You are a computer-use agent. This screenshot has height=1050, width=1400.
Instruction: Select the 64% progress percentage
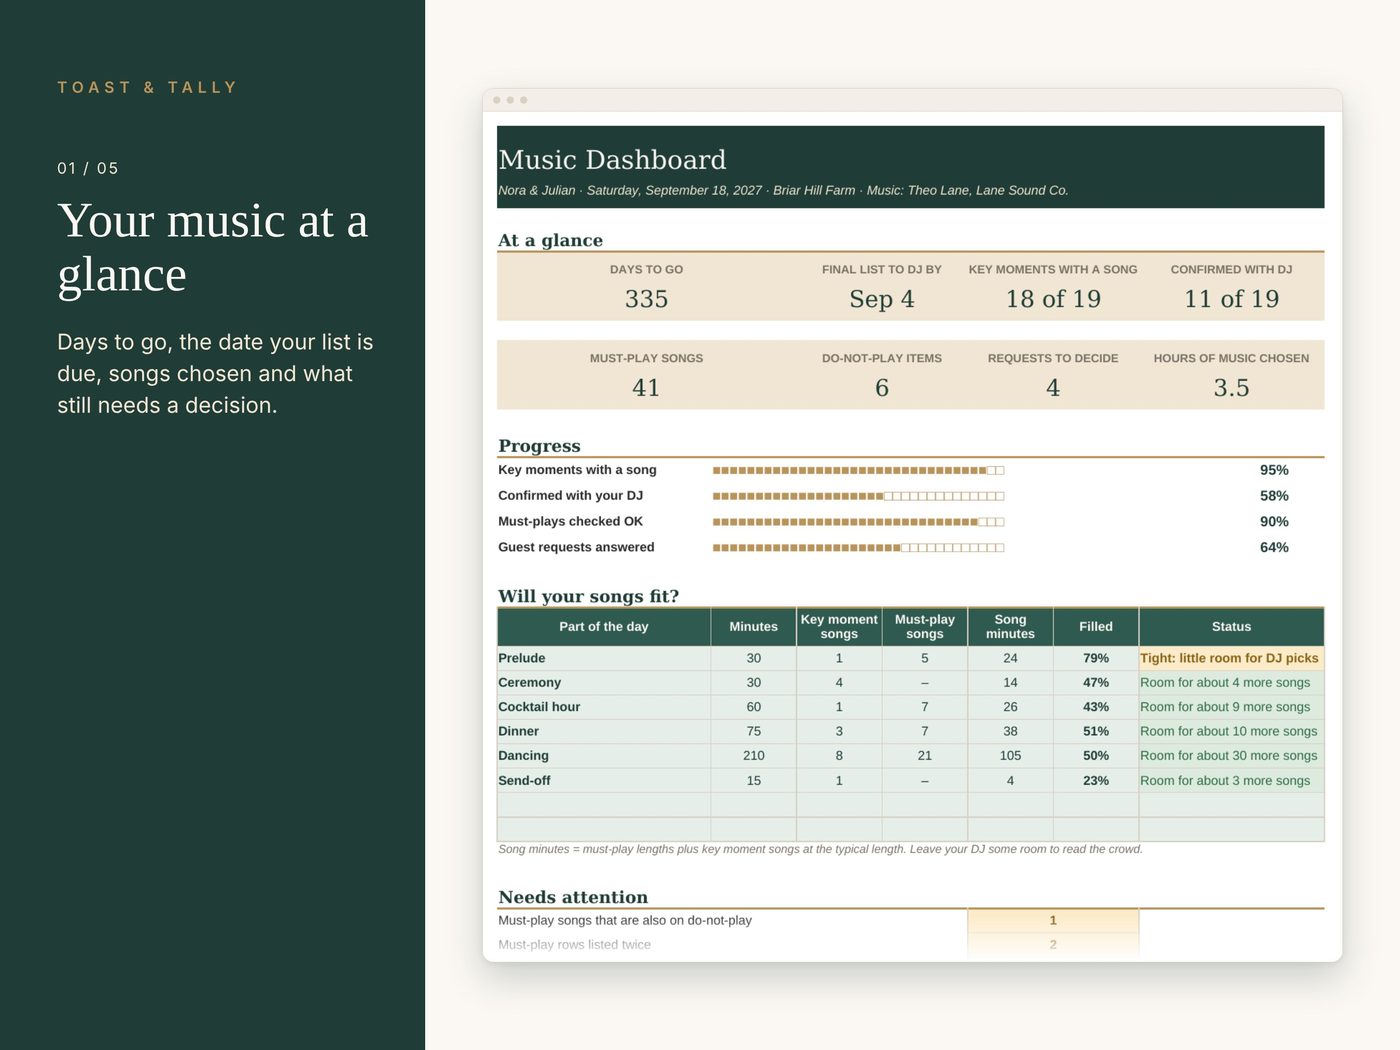tap(1274, 548)
